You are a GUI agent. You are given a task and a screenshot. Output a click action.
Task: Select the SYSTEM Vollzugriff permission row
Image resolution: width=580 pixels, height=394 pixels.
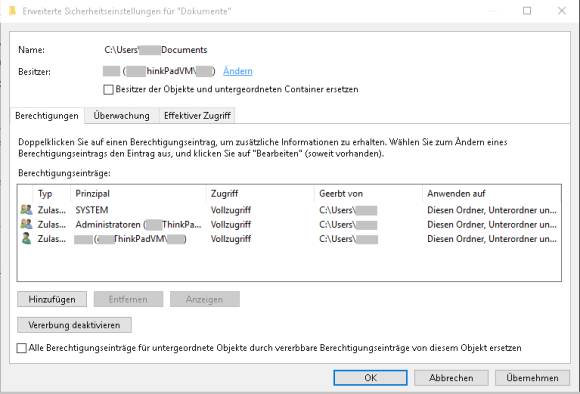pos(289,210)
